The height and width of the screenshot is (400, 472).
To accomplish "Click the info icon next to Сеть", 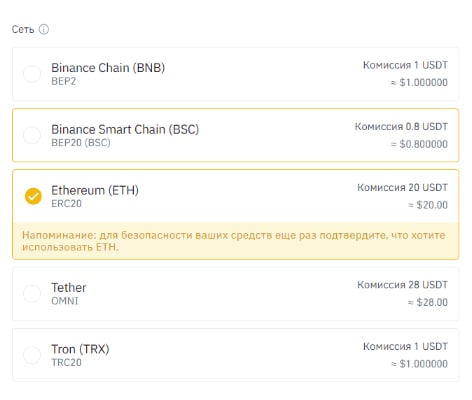I will pyautogui.click(x=44, y=29).
